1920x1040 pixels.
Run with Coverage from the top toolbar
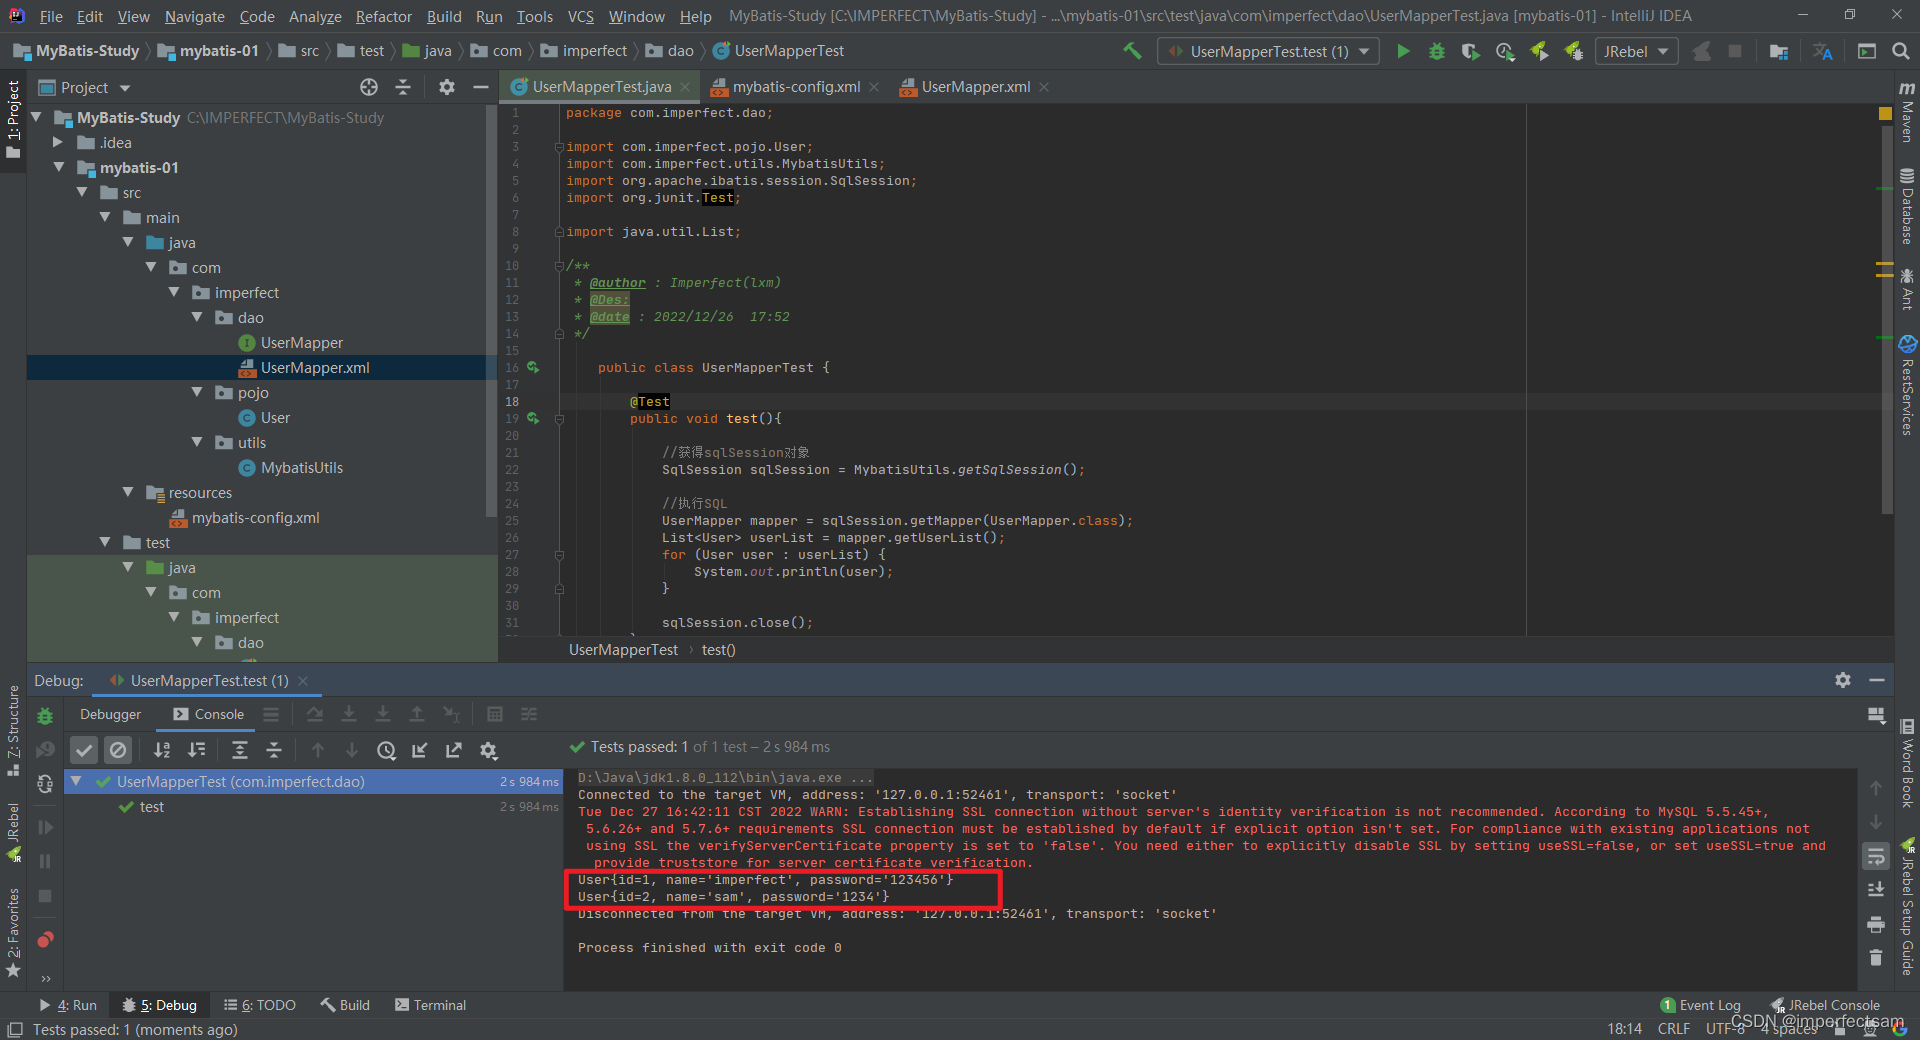[x=1470, y=51]
